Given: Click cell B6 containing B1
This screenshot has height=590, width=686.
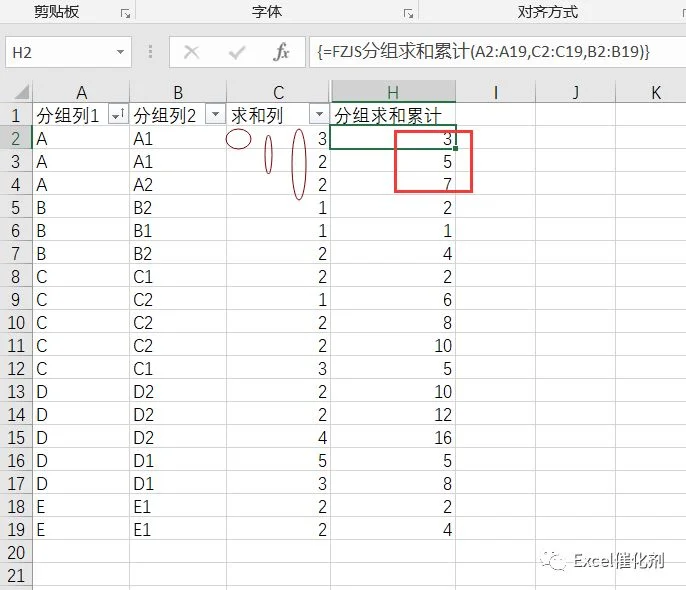Looking at the screenshot, I should pos(178,230).
